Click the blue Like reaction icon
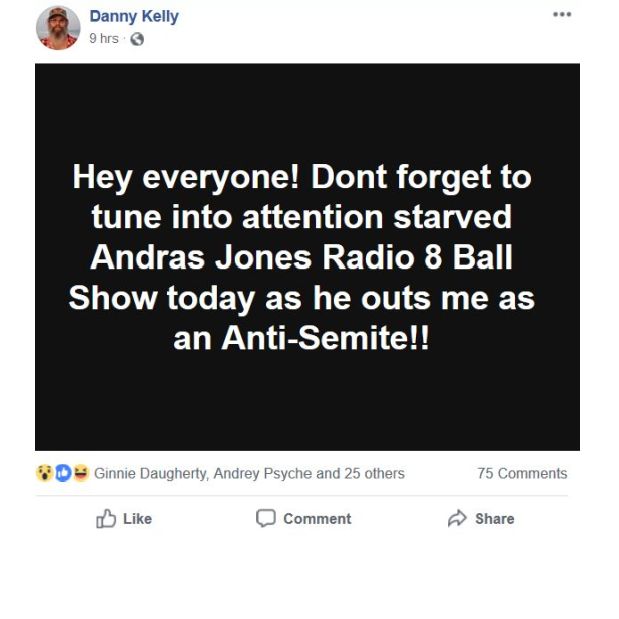 tap(63, 473)
